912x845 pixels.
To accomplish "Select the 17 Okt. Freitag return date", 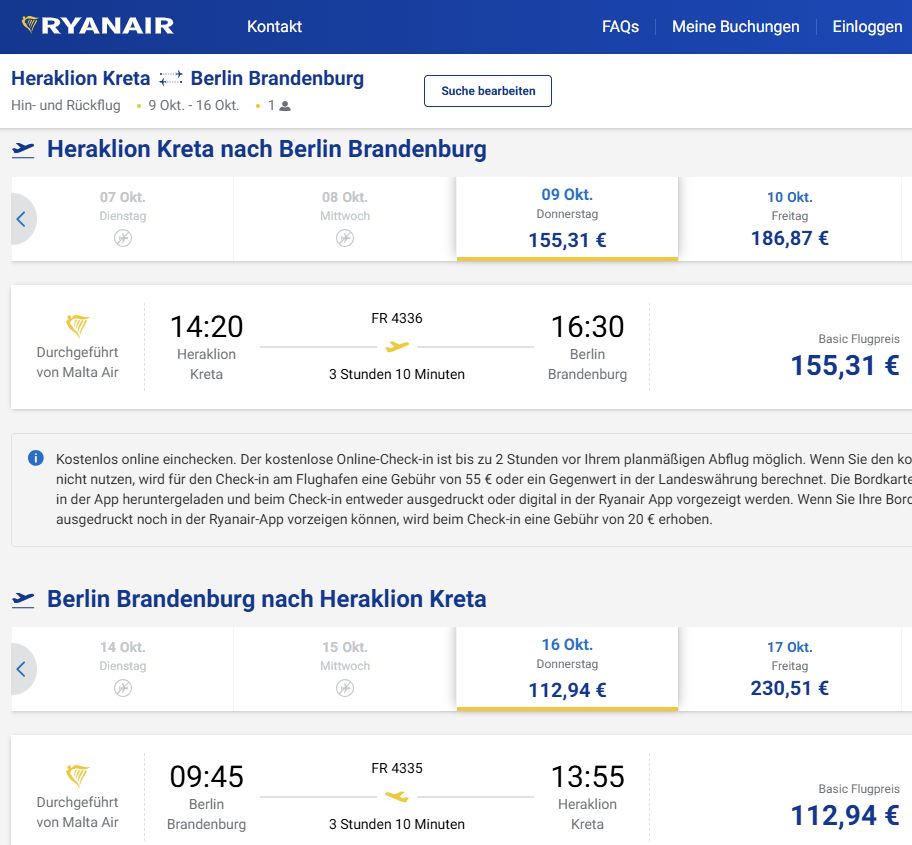I will (x=789, y=668).
